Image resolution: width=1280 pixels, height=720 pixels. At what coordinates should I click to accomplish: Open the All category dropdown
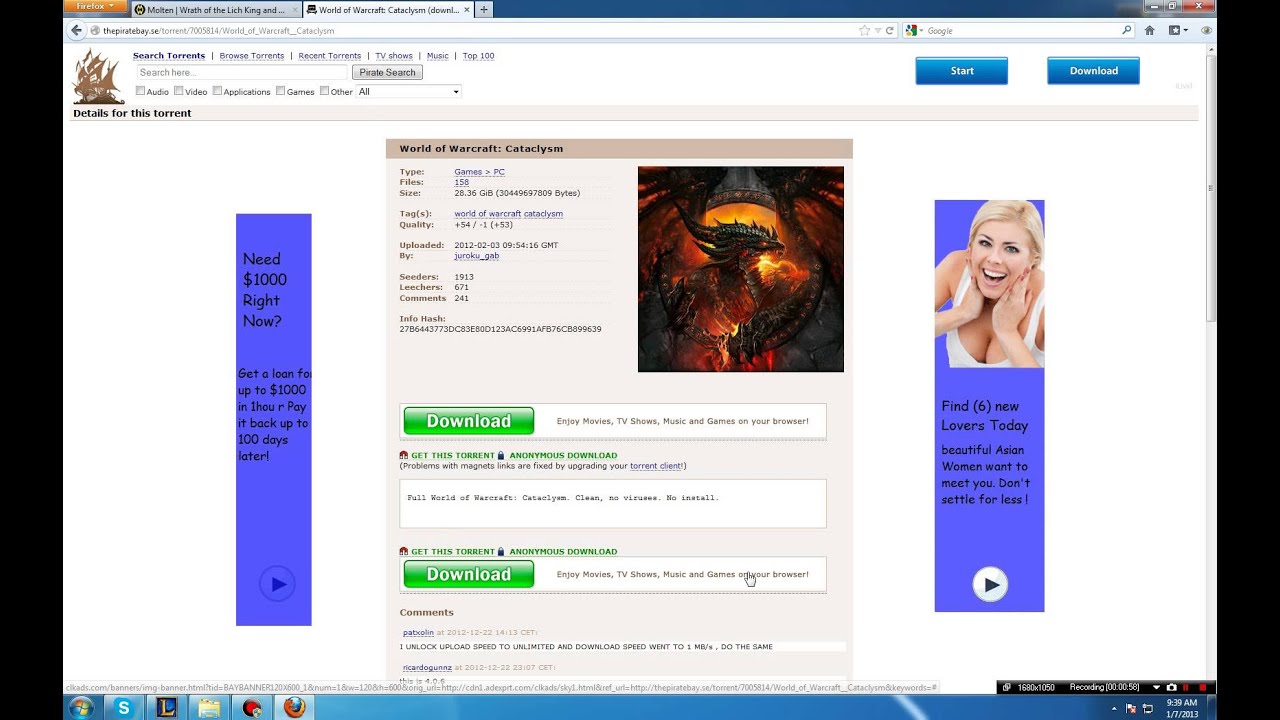pos(408,91)
